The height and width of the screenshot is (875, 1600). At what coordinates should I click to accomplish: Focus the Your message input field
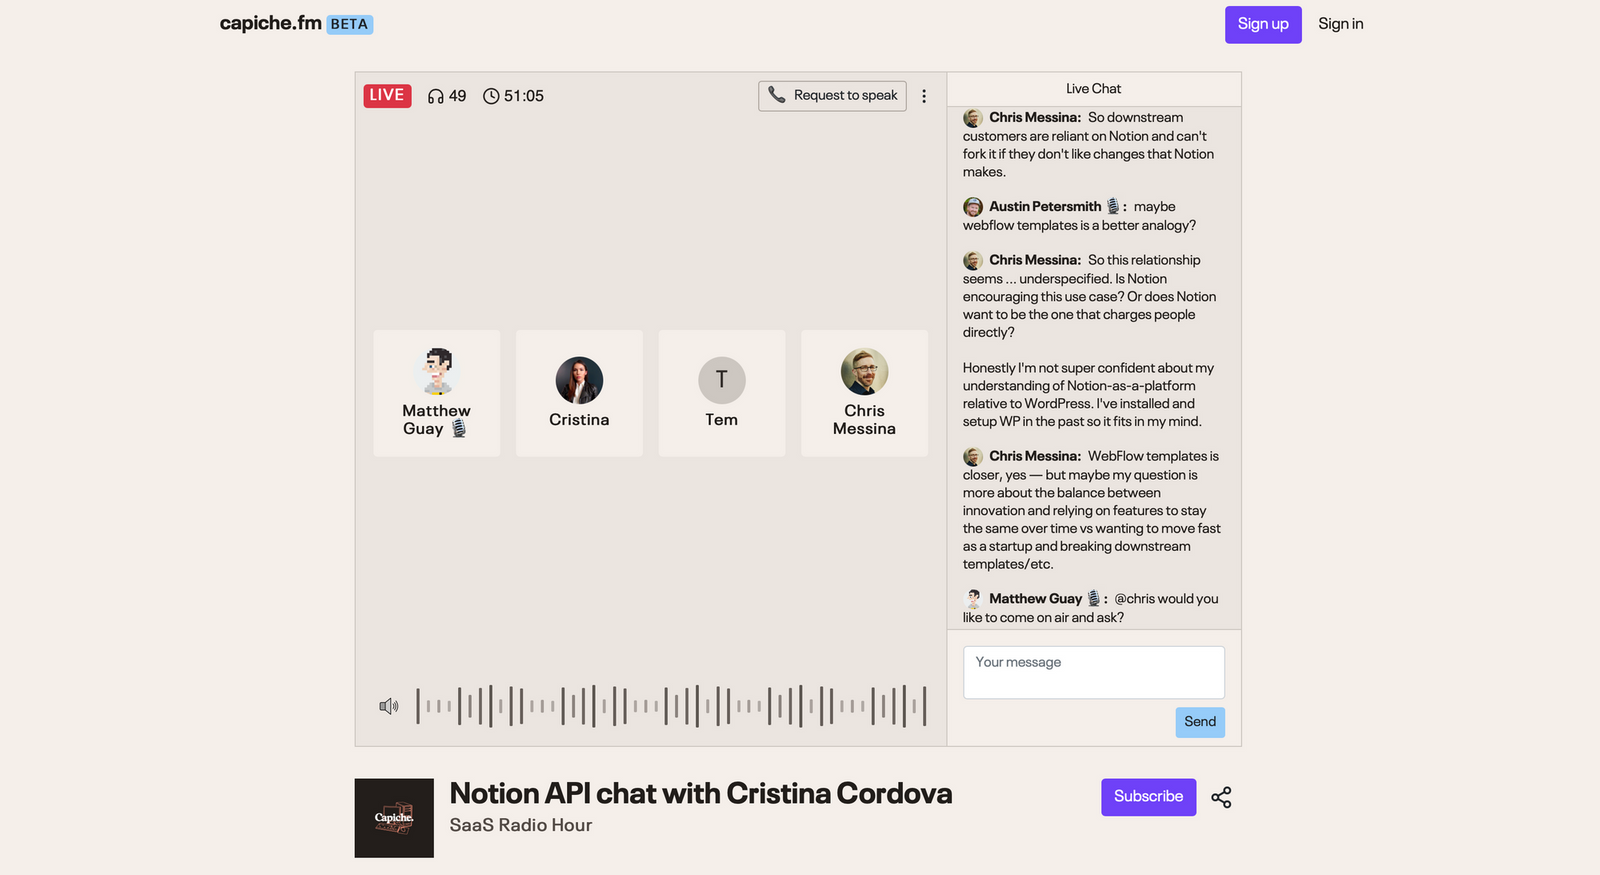(1094, 672)
